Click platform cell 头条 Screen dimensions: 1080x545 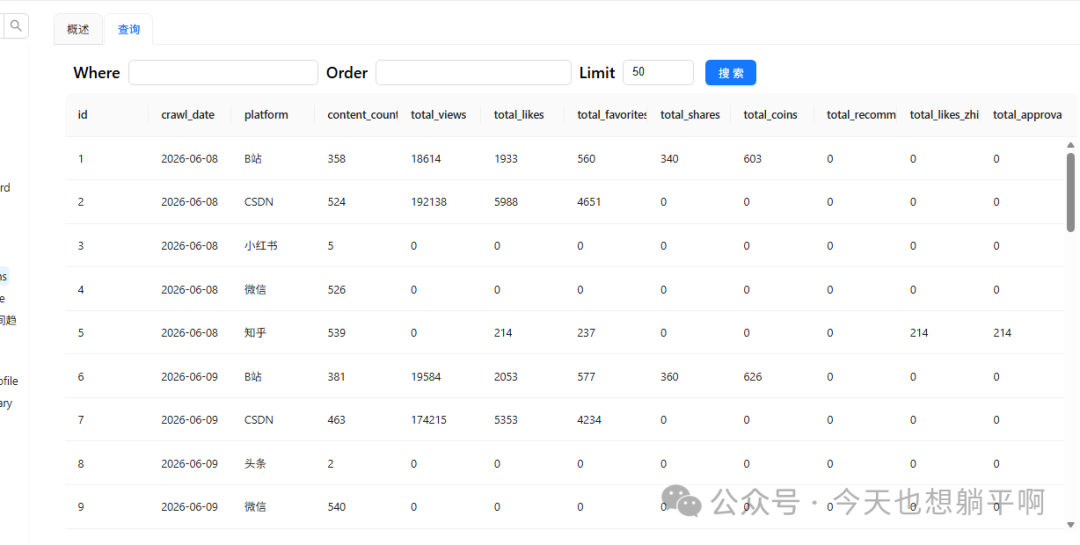256,464
